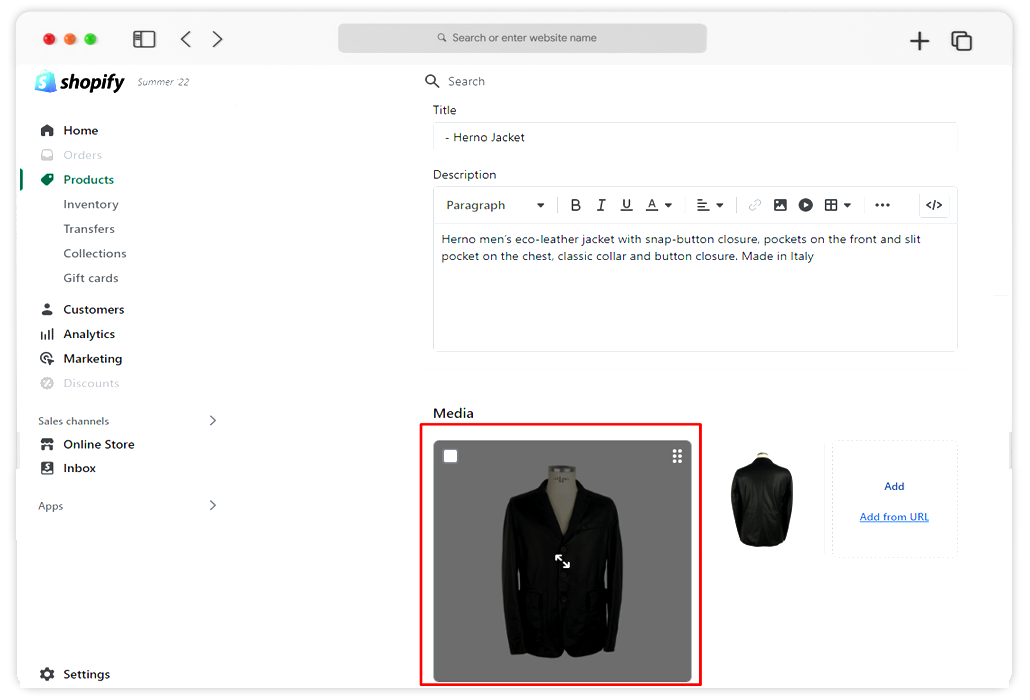Click the browser address bar
The height and width of the screenshot is (700, 1030).
tap(522, 38)
